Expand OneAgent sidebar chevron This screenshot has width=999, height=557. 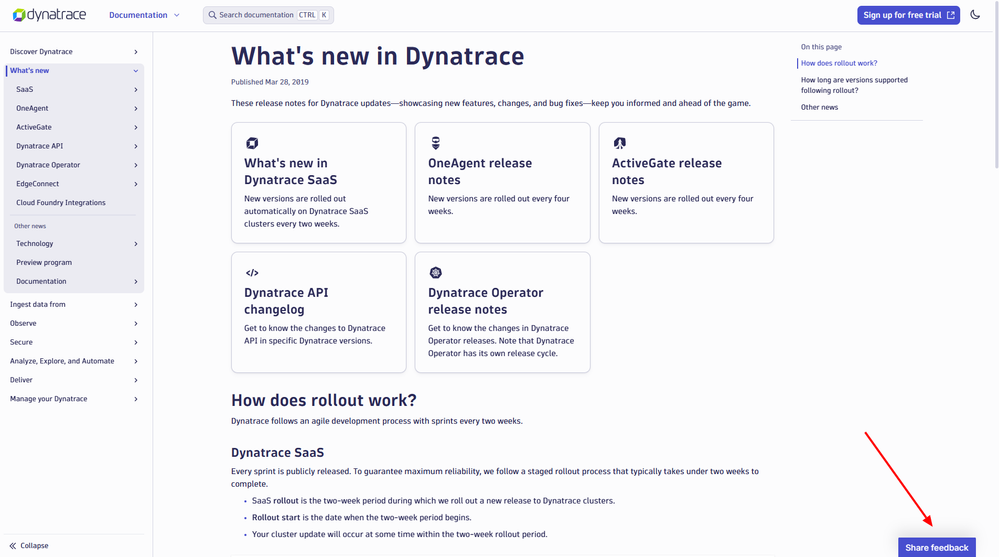136,108
